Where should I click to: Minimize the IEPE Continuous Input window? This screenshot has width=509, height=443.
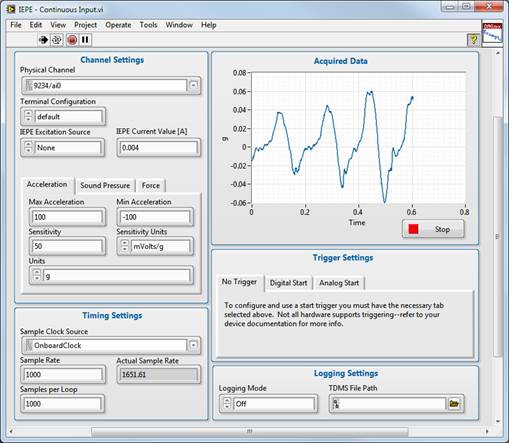[450, 6]
